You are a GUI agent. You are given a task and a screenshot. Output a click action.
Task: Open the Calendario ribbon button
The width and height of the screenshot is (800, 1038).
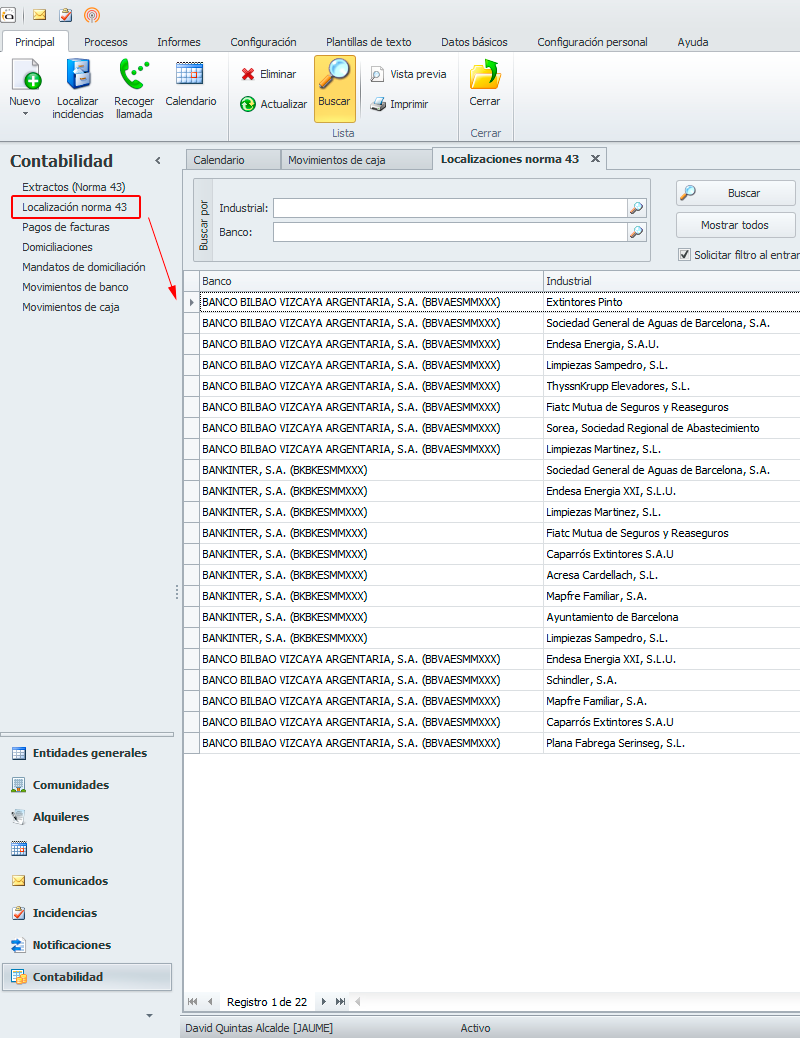coord(191,83)
